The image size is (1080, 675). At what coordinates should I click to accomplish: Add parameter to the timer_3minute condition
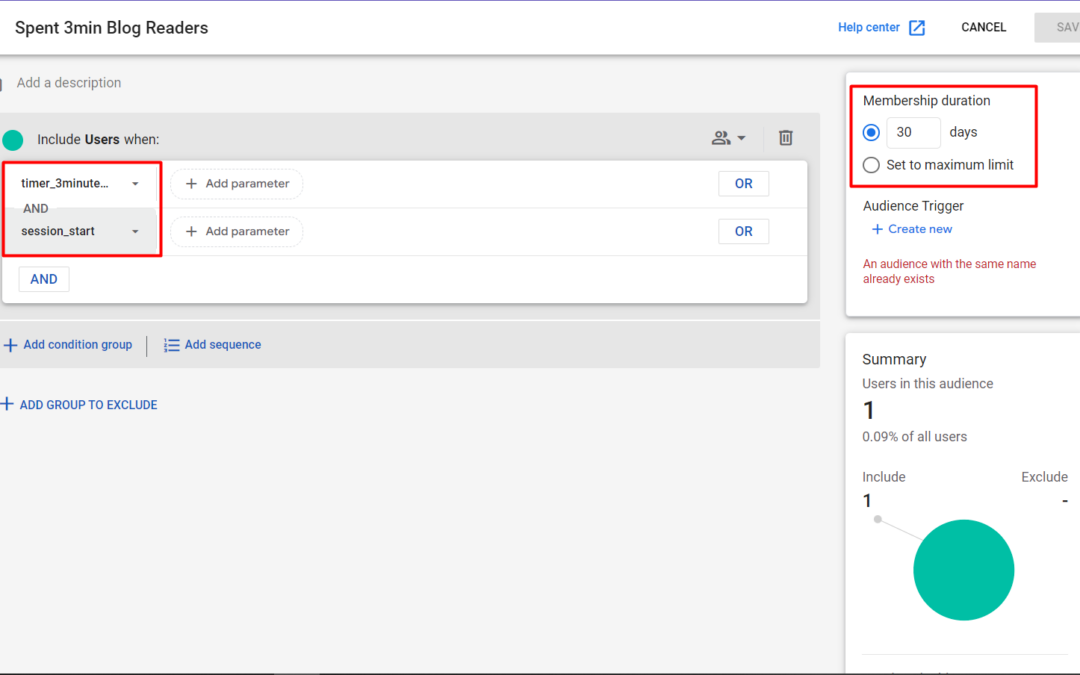point(236,184)
